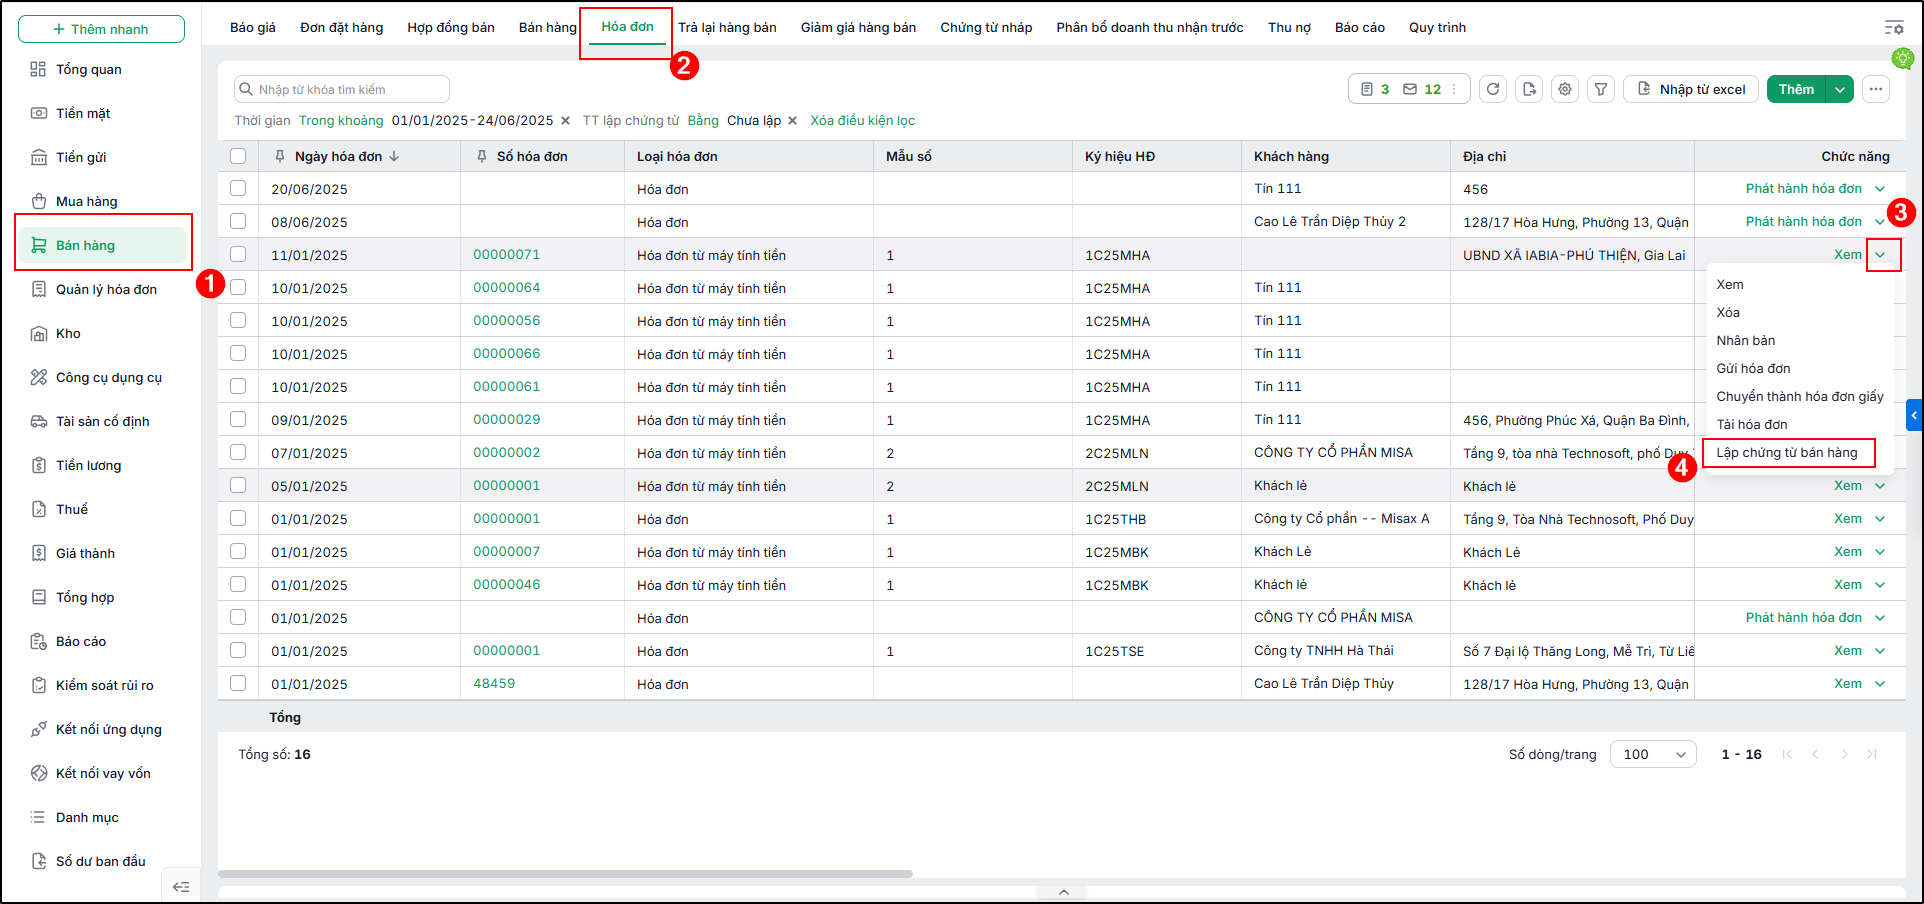This screenshot has height=904, width=1924.
Task: Switch to the Đơn đặt hàng tab
Action: click(342, 27)
